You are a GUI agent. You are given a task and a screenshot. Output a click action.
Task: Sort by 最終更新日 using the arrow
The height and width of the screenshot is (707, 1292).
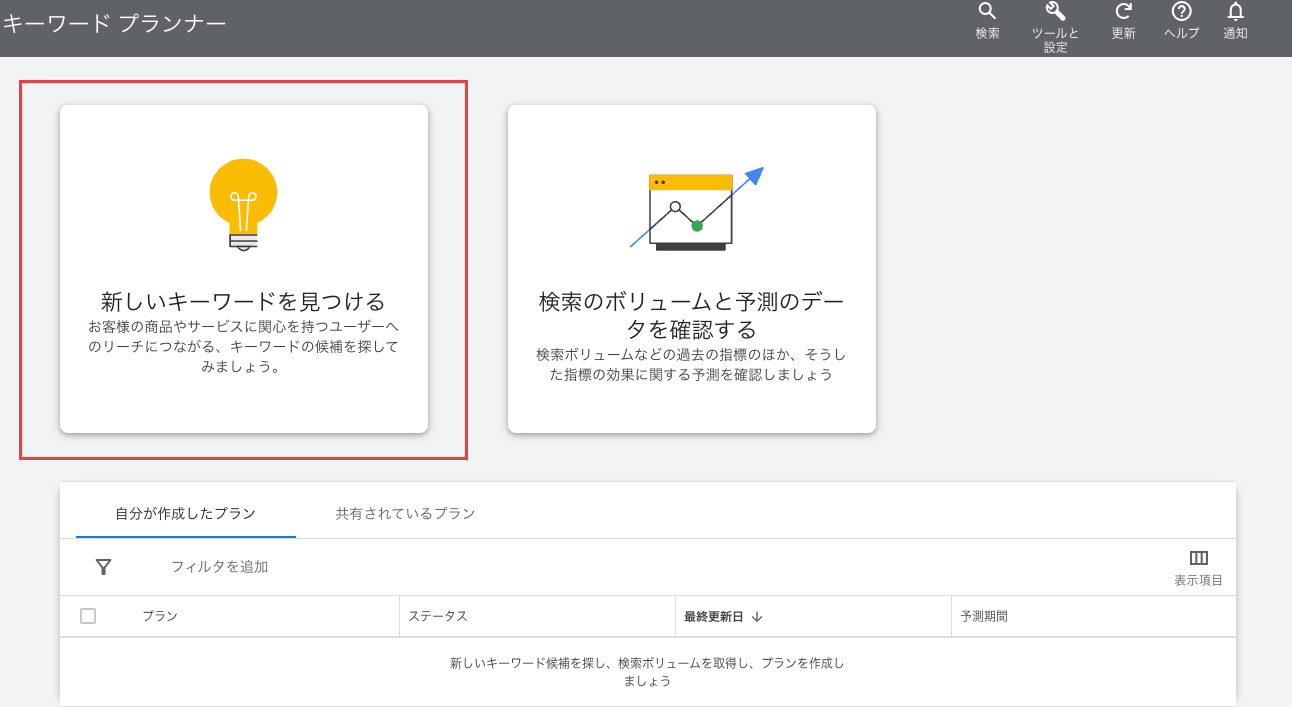[x=757, y=617]
